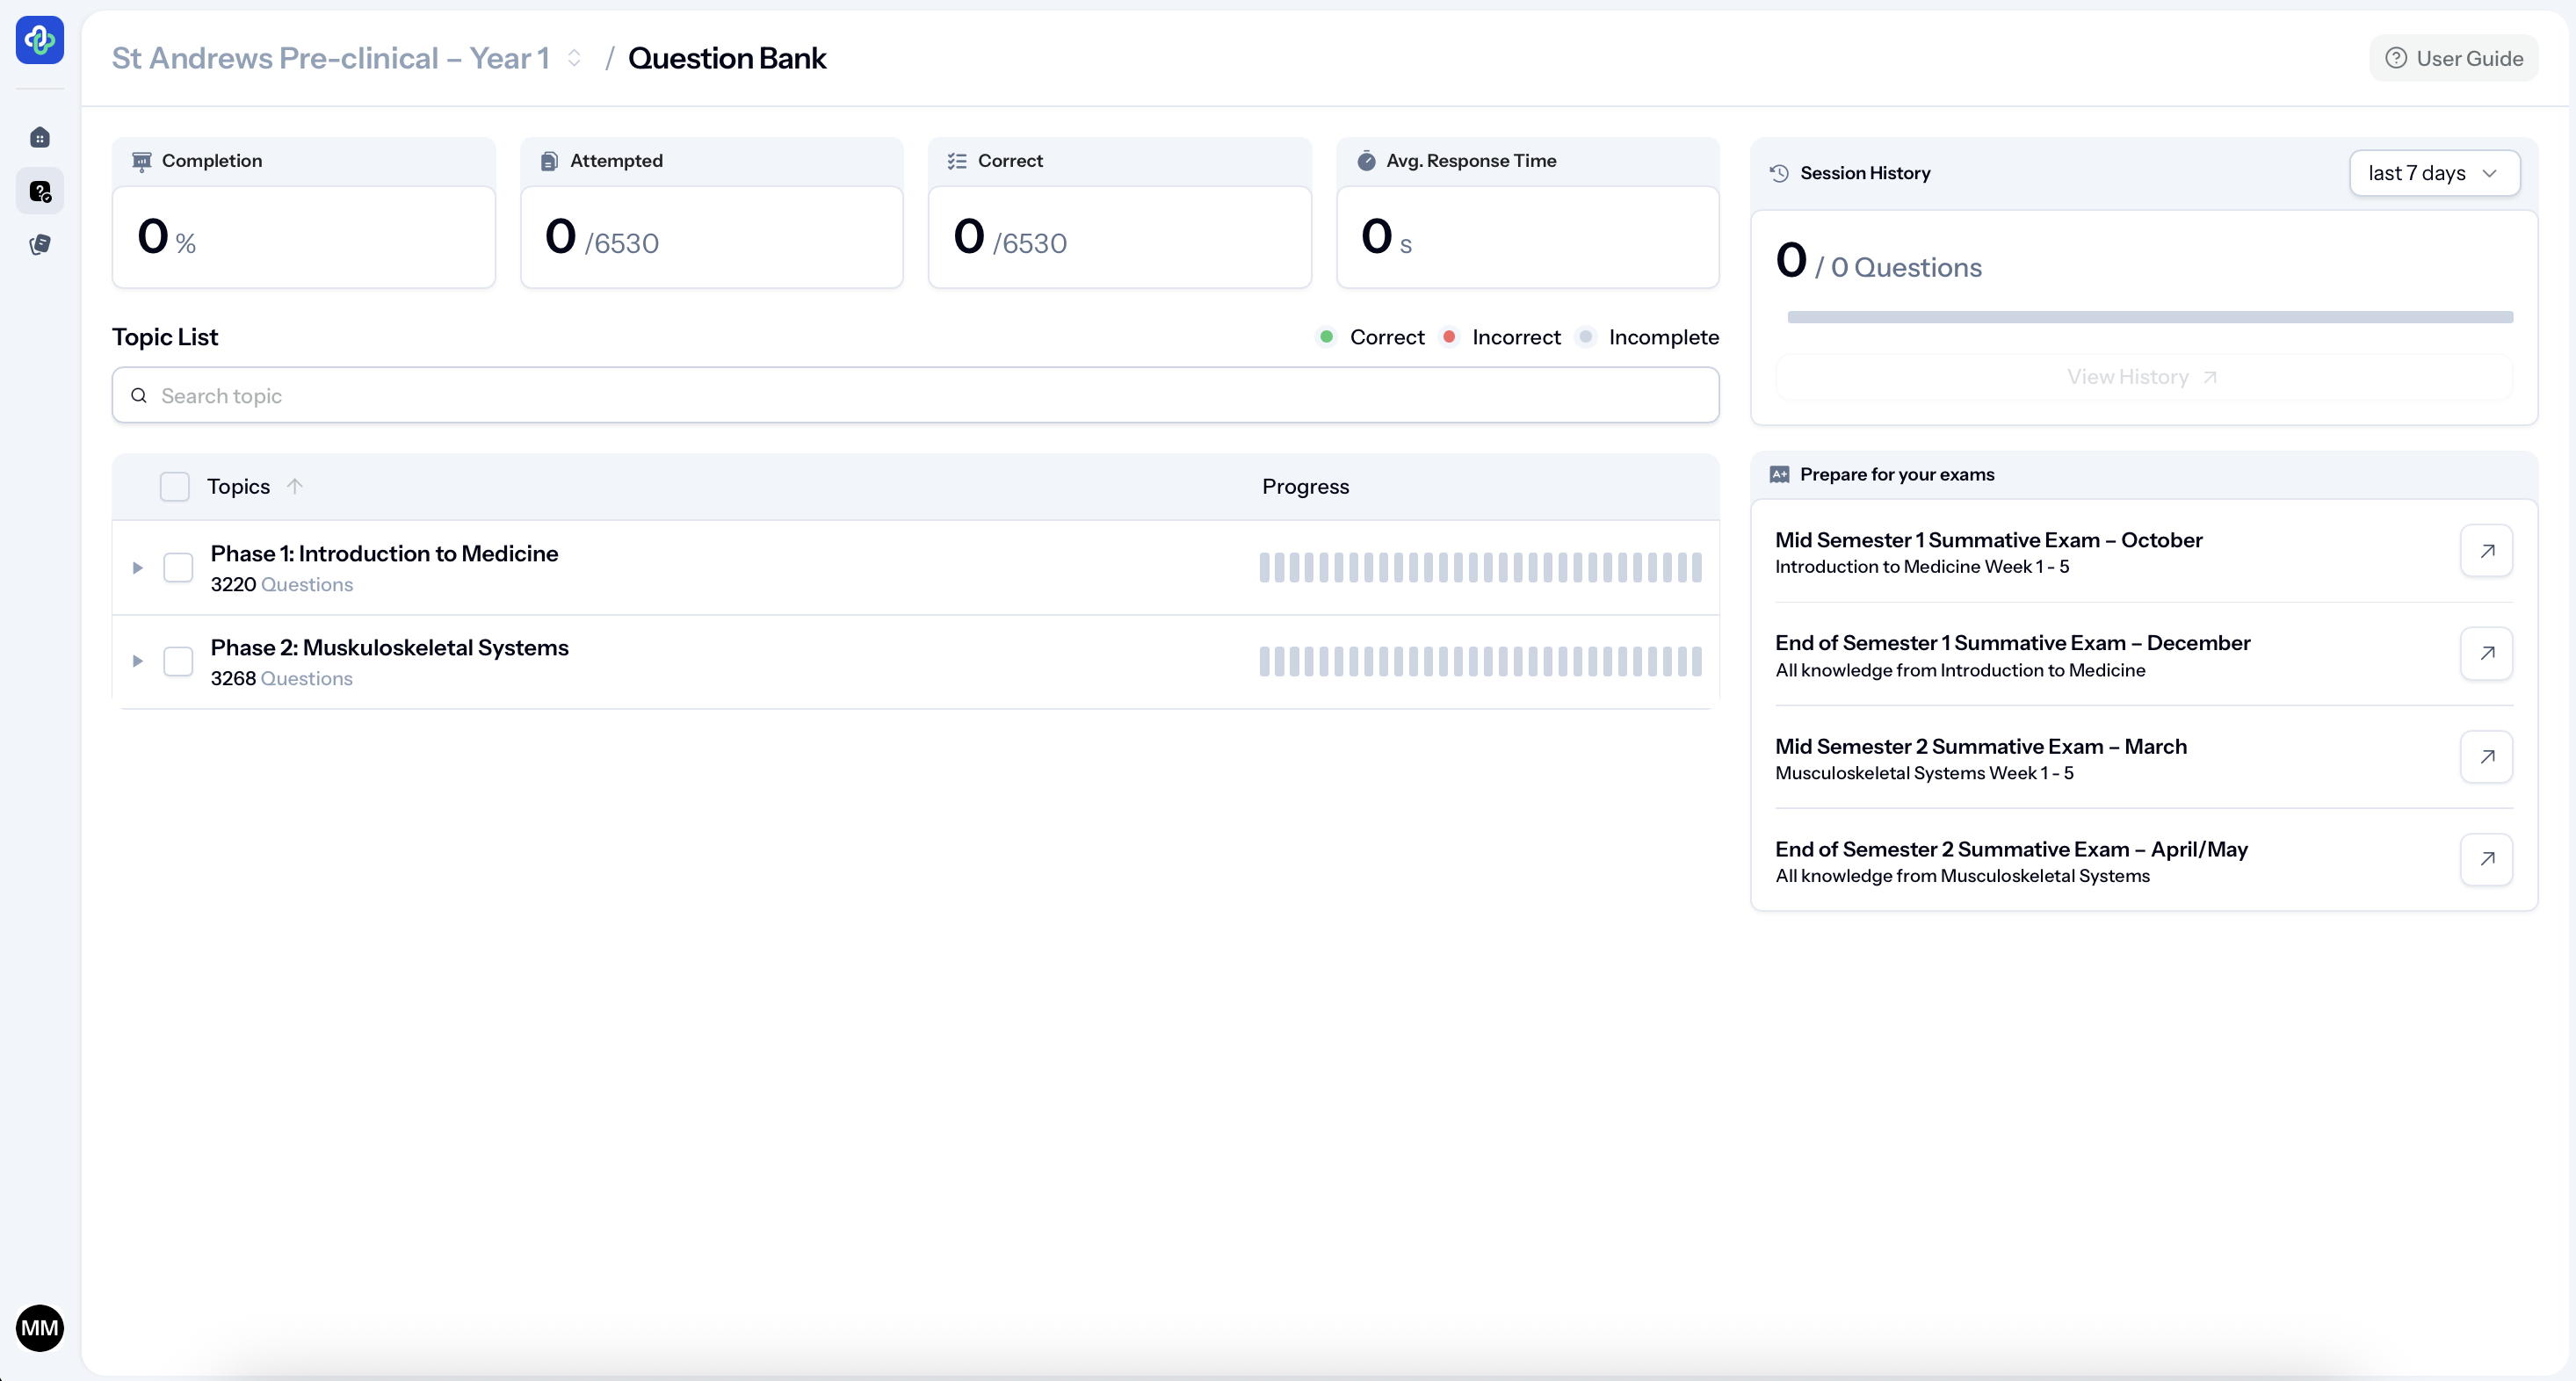
Task: Select the Question Bank sidebar icon
Action: click(x=40, y=191)
